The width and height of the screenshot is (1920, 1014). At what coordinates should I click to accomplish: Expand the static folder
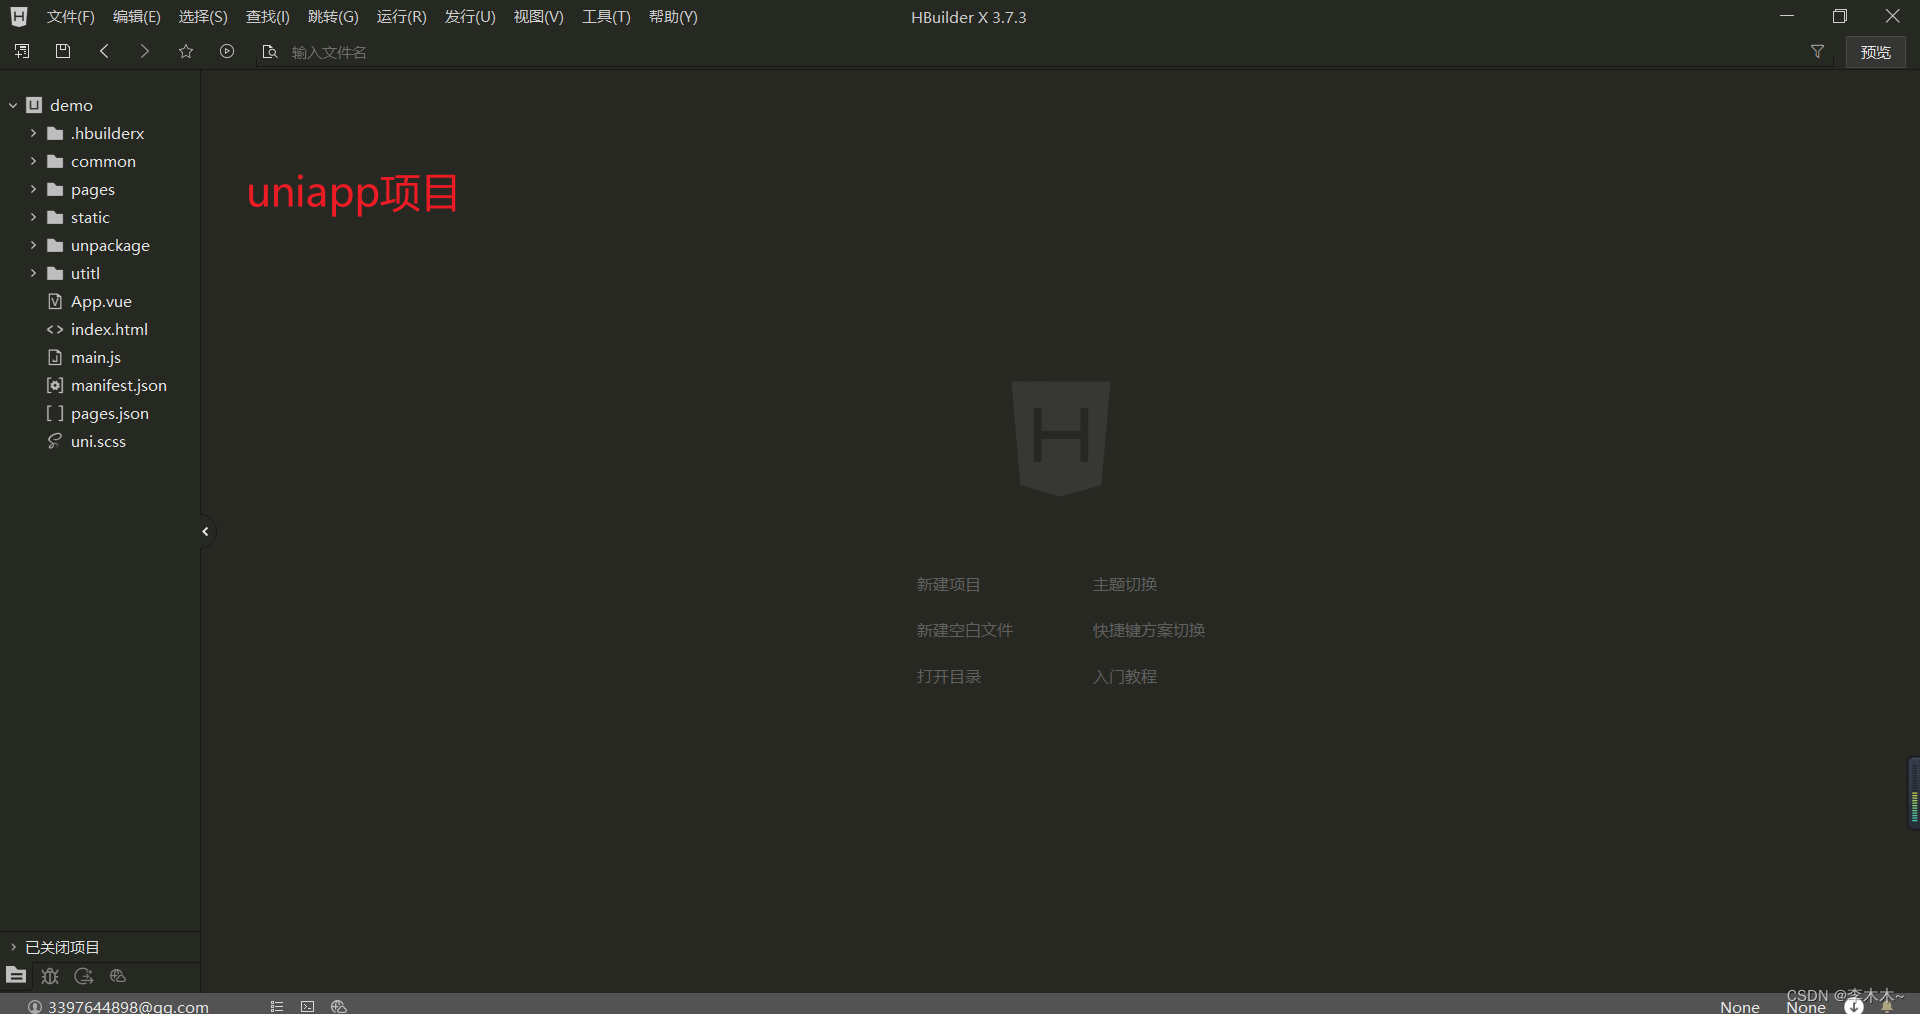pyautogui.click(x=33, y=217)
